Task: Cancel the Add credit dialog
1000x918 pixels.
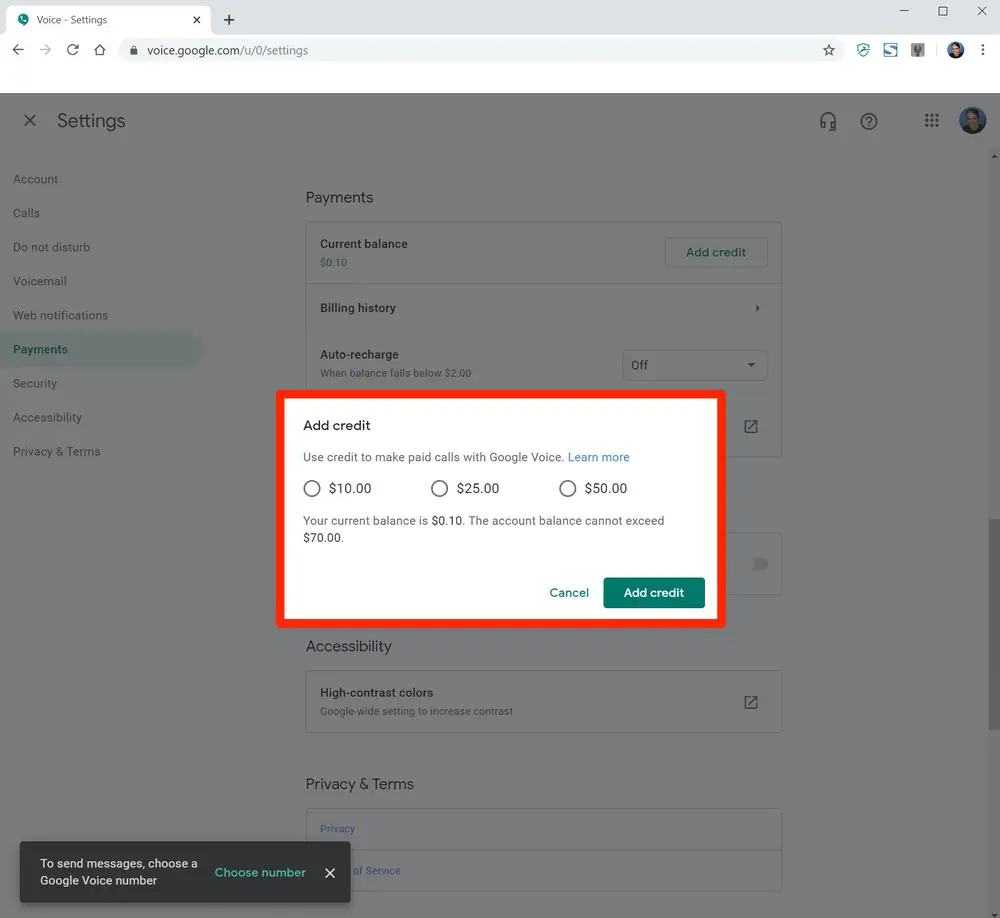Action: point(569,593)
